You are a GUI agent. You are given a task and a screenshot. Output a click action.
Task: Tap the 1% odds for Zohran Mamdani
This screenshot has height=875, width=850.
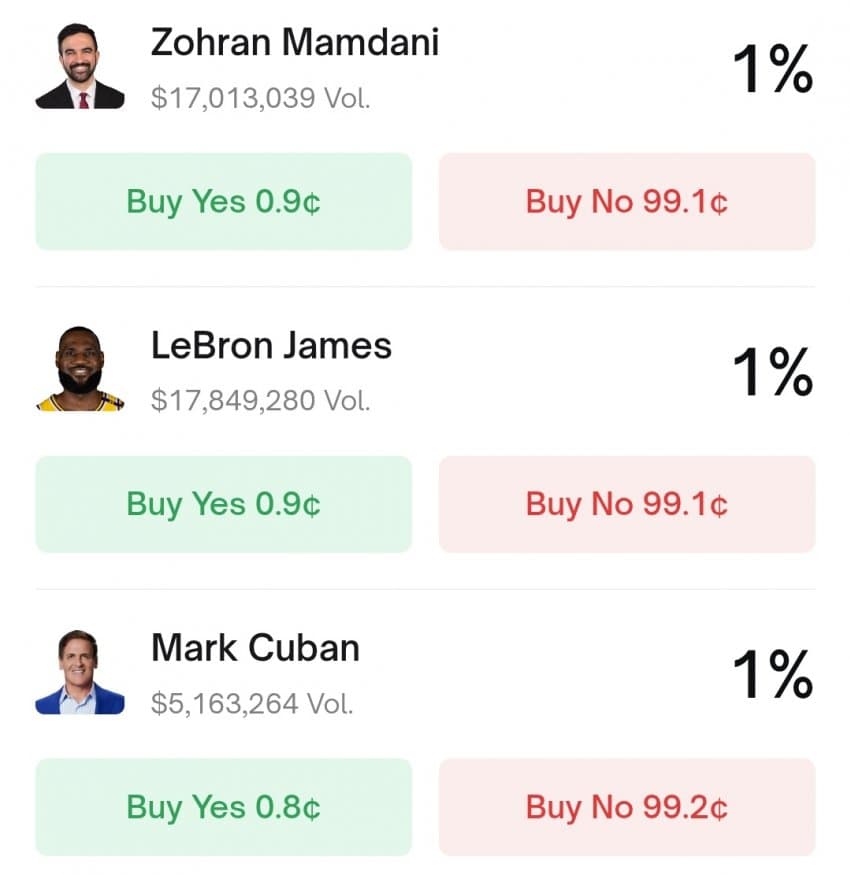[x=772, y=70]
